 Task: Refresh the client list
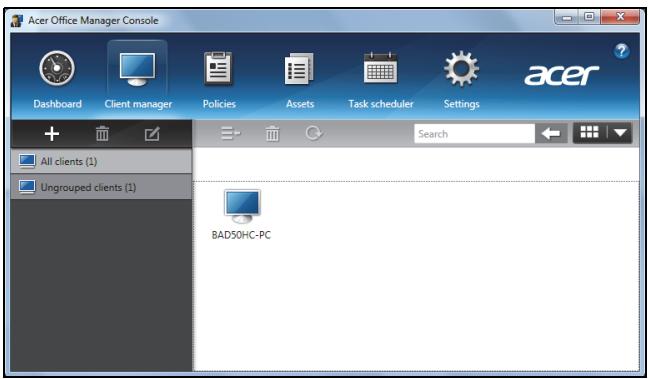[x=314, y=133]
